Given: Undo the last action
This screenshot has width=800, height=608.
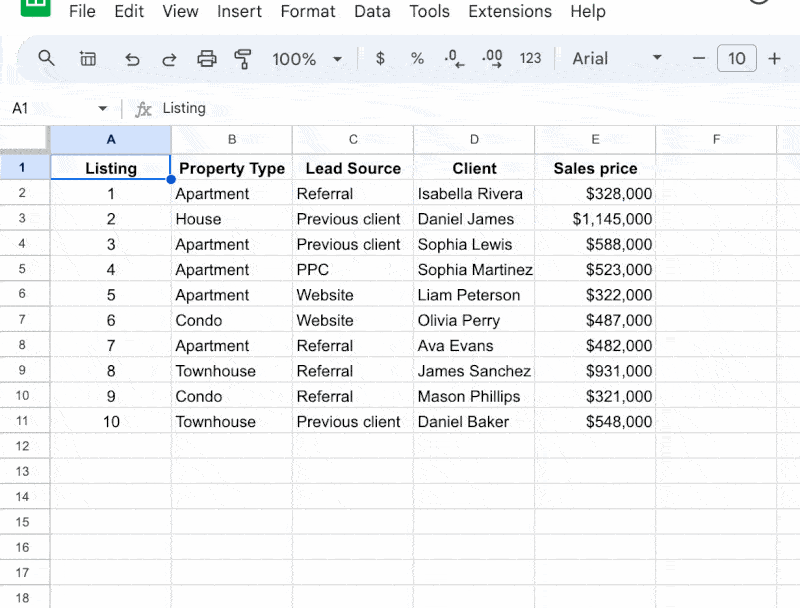Looking at the screenshot, I should pos(132,58).
